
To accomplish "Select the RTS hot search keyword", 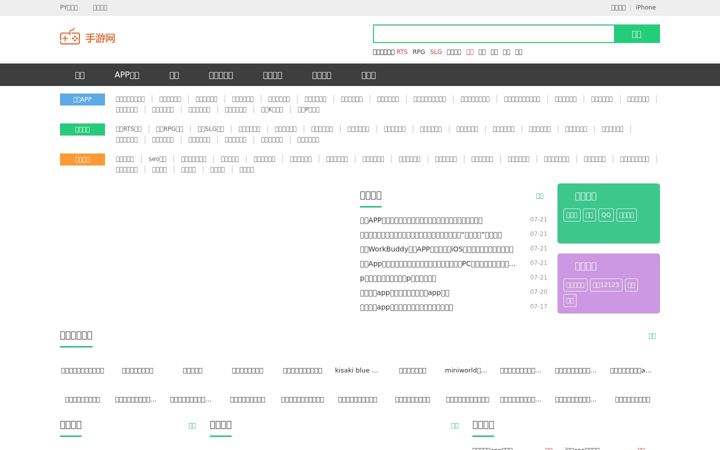I will coord(402,52).
